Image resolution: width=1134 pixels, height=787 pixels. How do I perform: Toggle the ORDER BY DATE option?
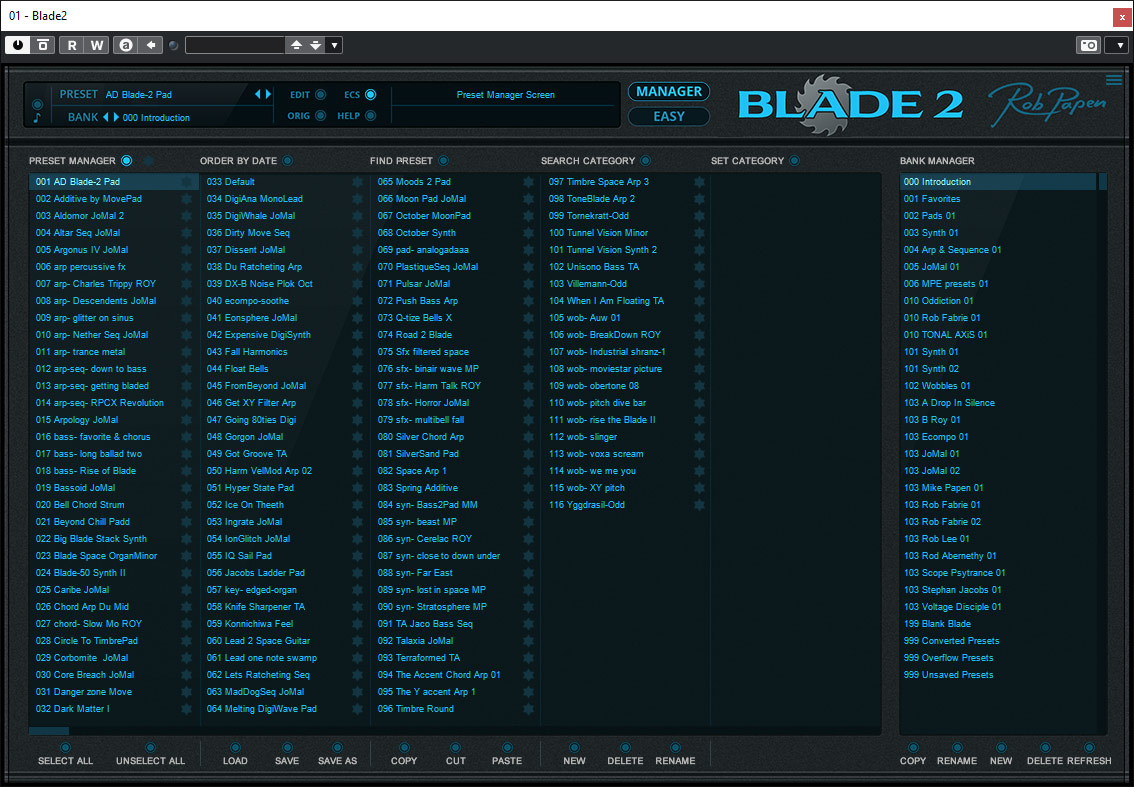[287, 161]
